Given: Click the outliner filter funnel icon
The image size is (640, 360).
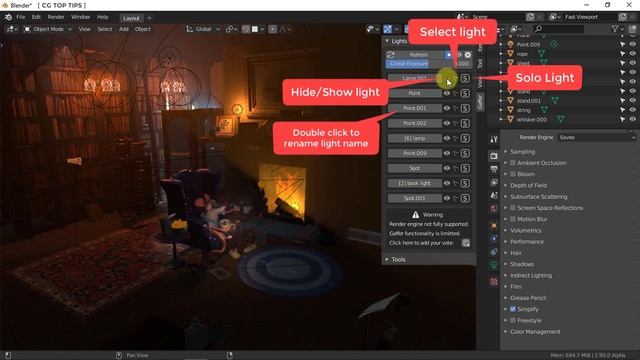Looking at the screenshot, I should pyautogui.click(x=615, y=29).
